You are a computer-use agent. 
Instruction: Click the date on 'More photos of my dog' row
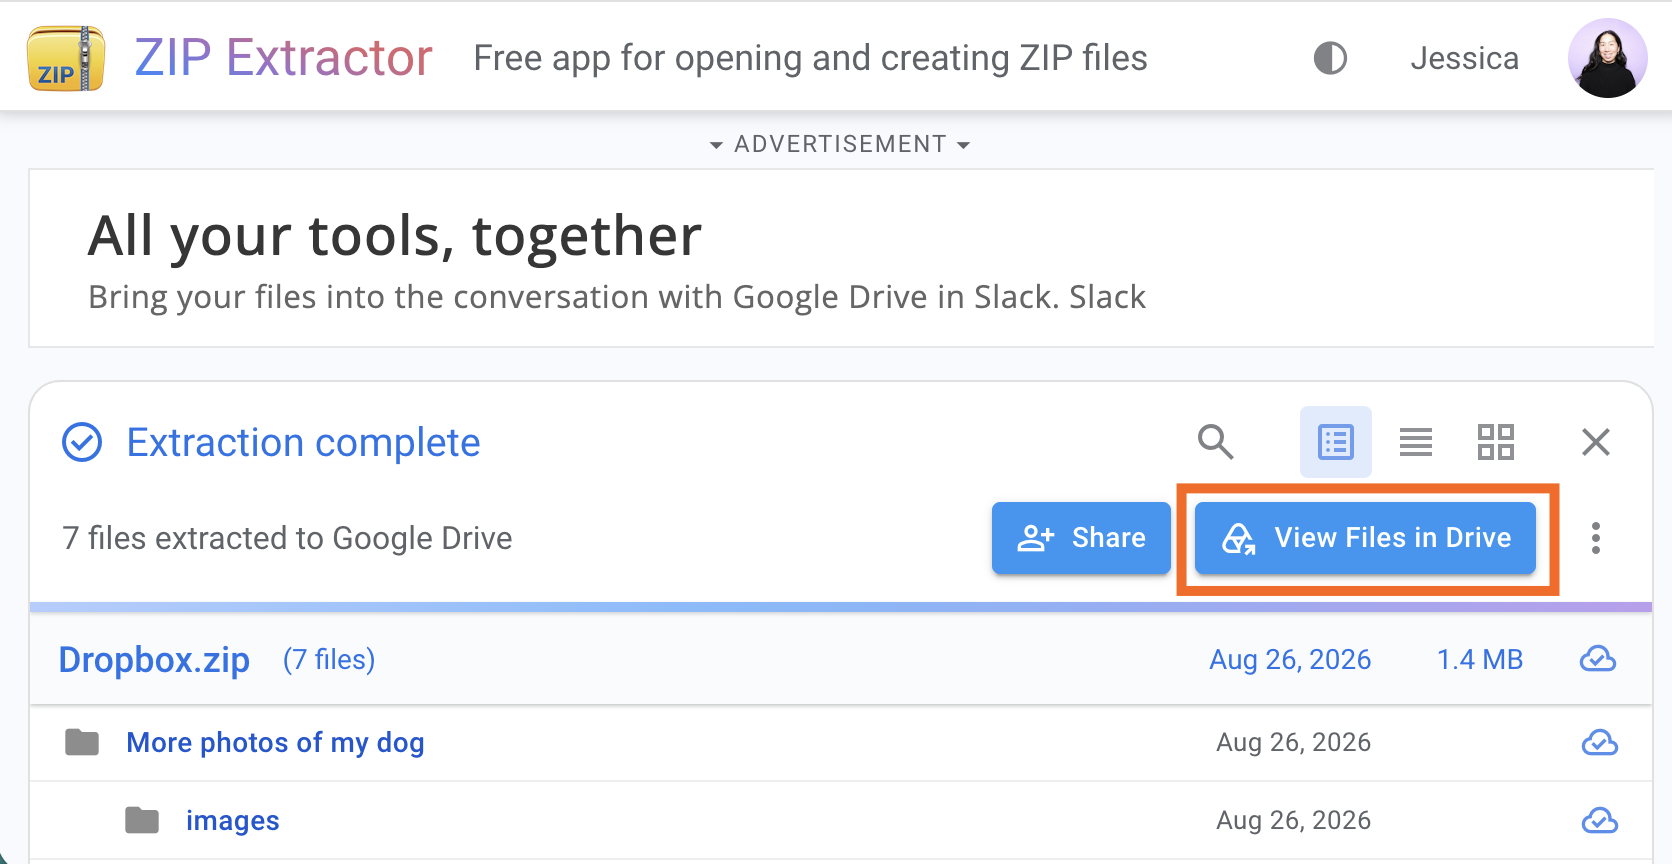1294,743
